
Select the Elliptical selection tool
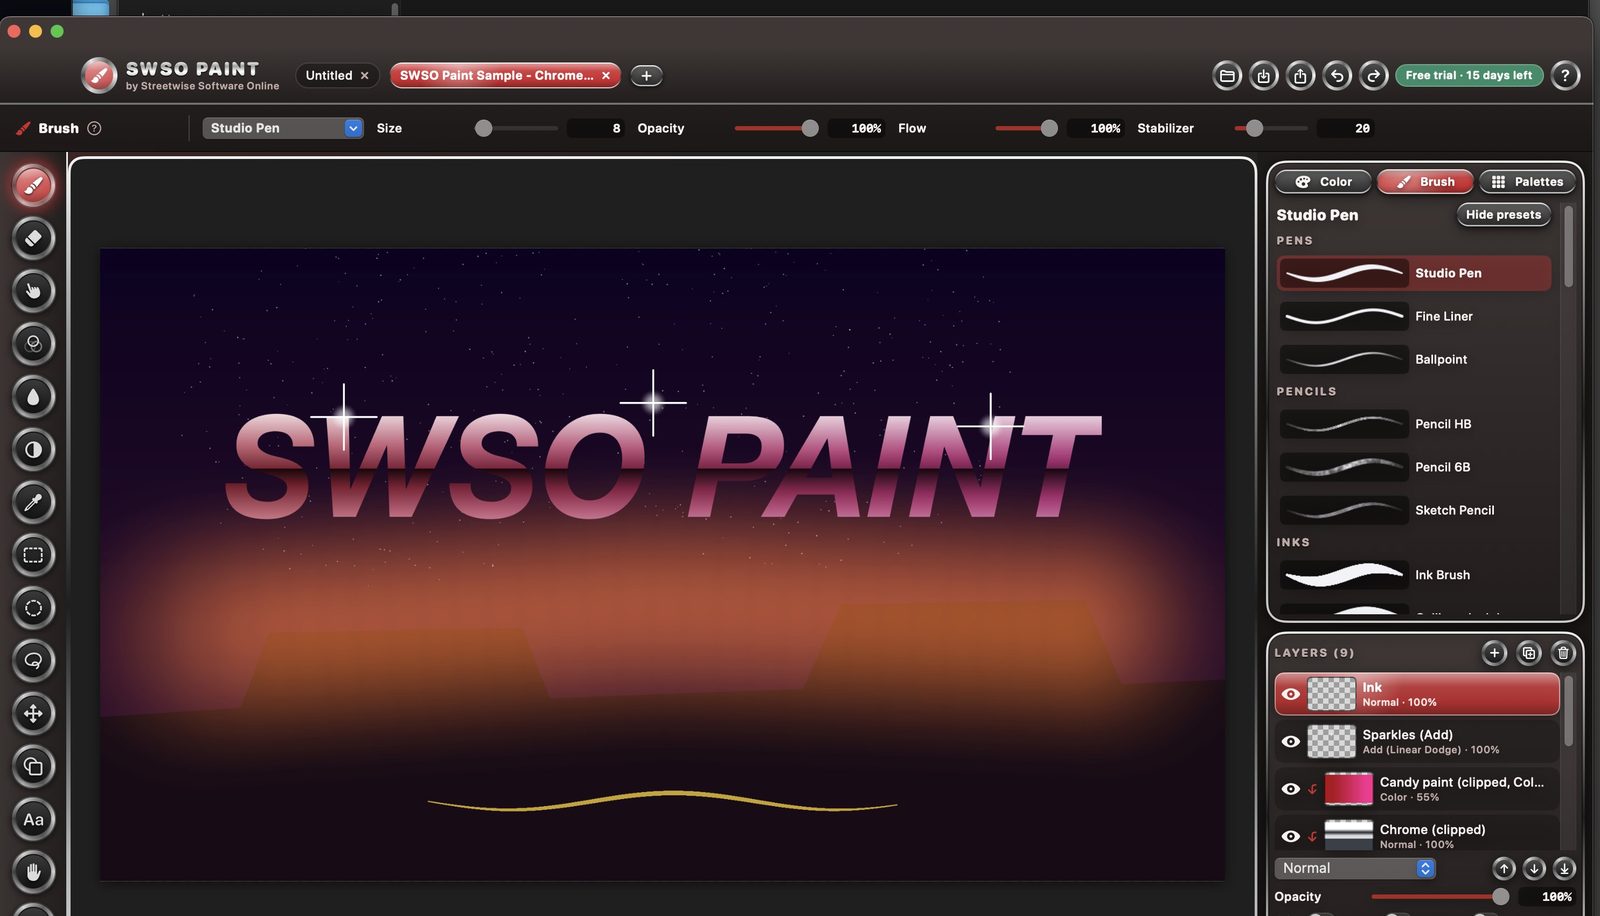[x=33, y=608]
